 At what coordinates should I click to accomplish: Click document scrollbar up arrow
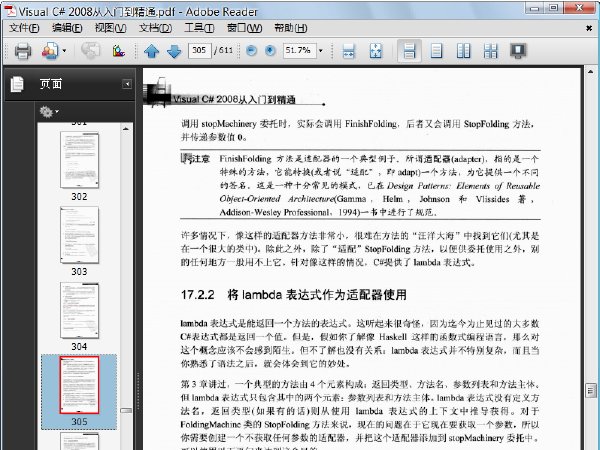click(x=590, y=72)
